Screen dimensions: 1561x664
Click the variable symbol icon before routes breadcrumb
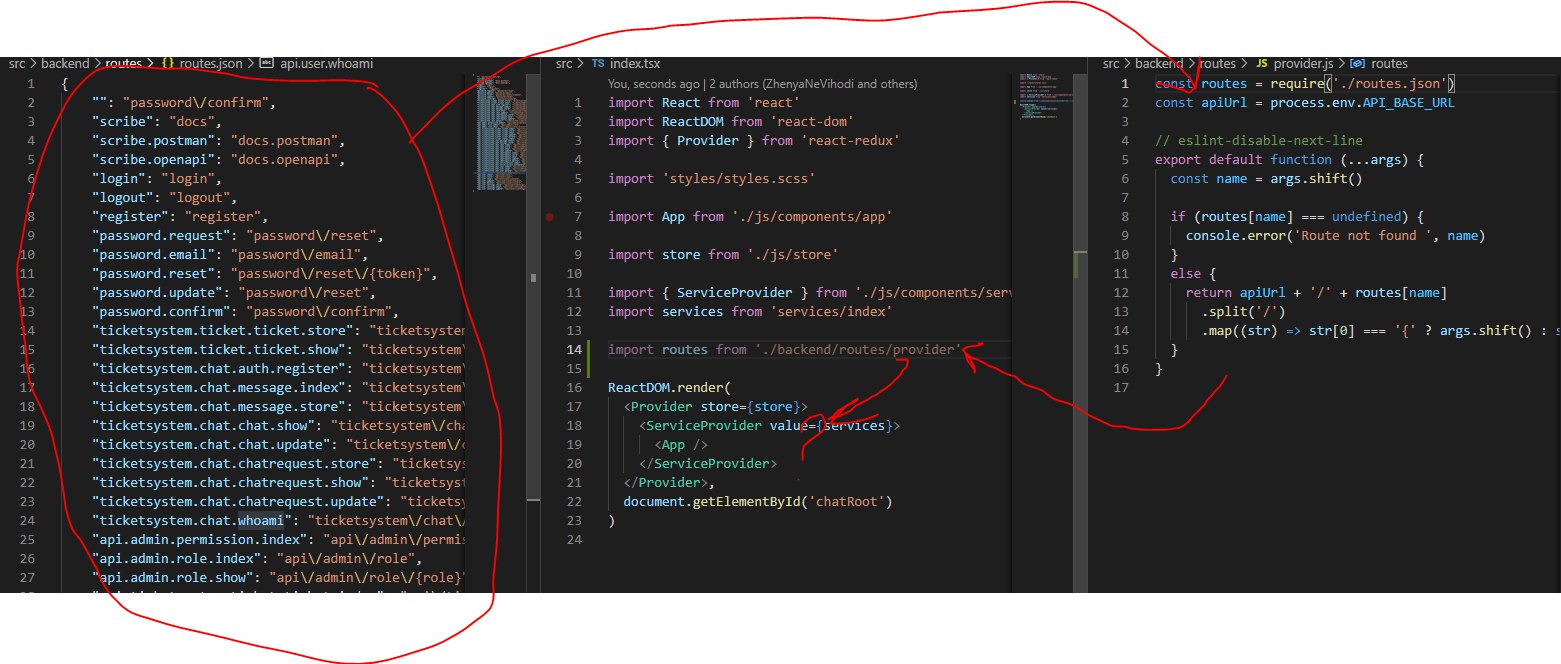click(x=1358, y=63)
